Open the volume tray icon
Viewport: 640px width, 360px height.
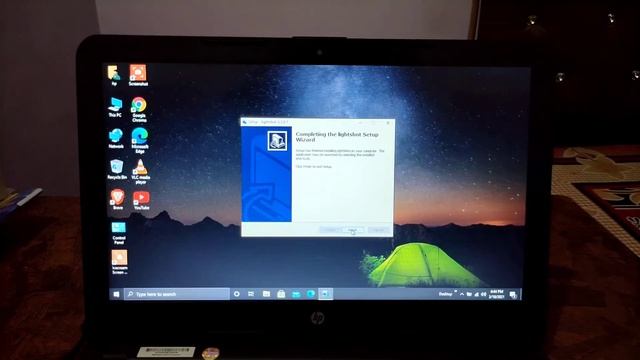[x=484, y=294]
